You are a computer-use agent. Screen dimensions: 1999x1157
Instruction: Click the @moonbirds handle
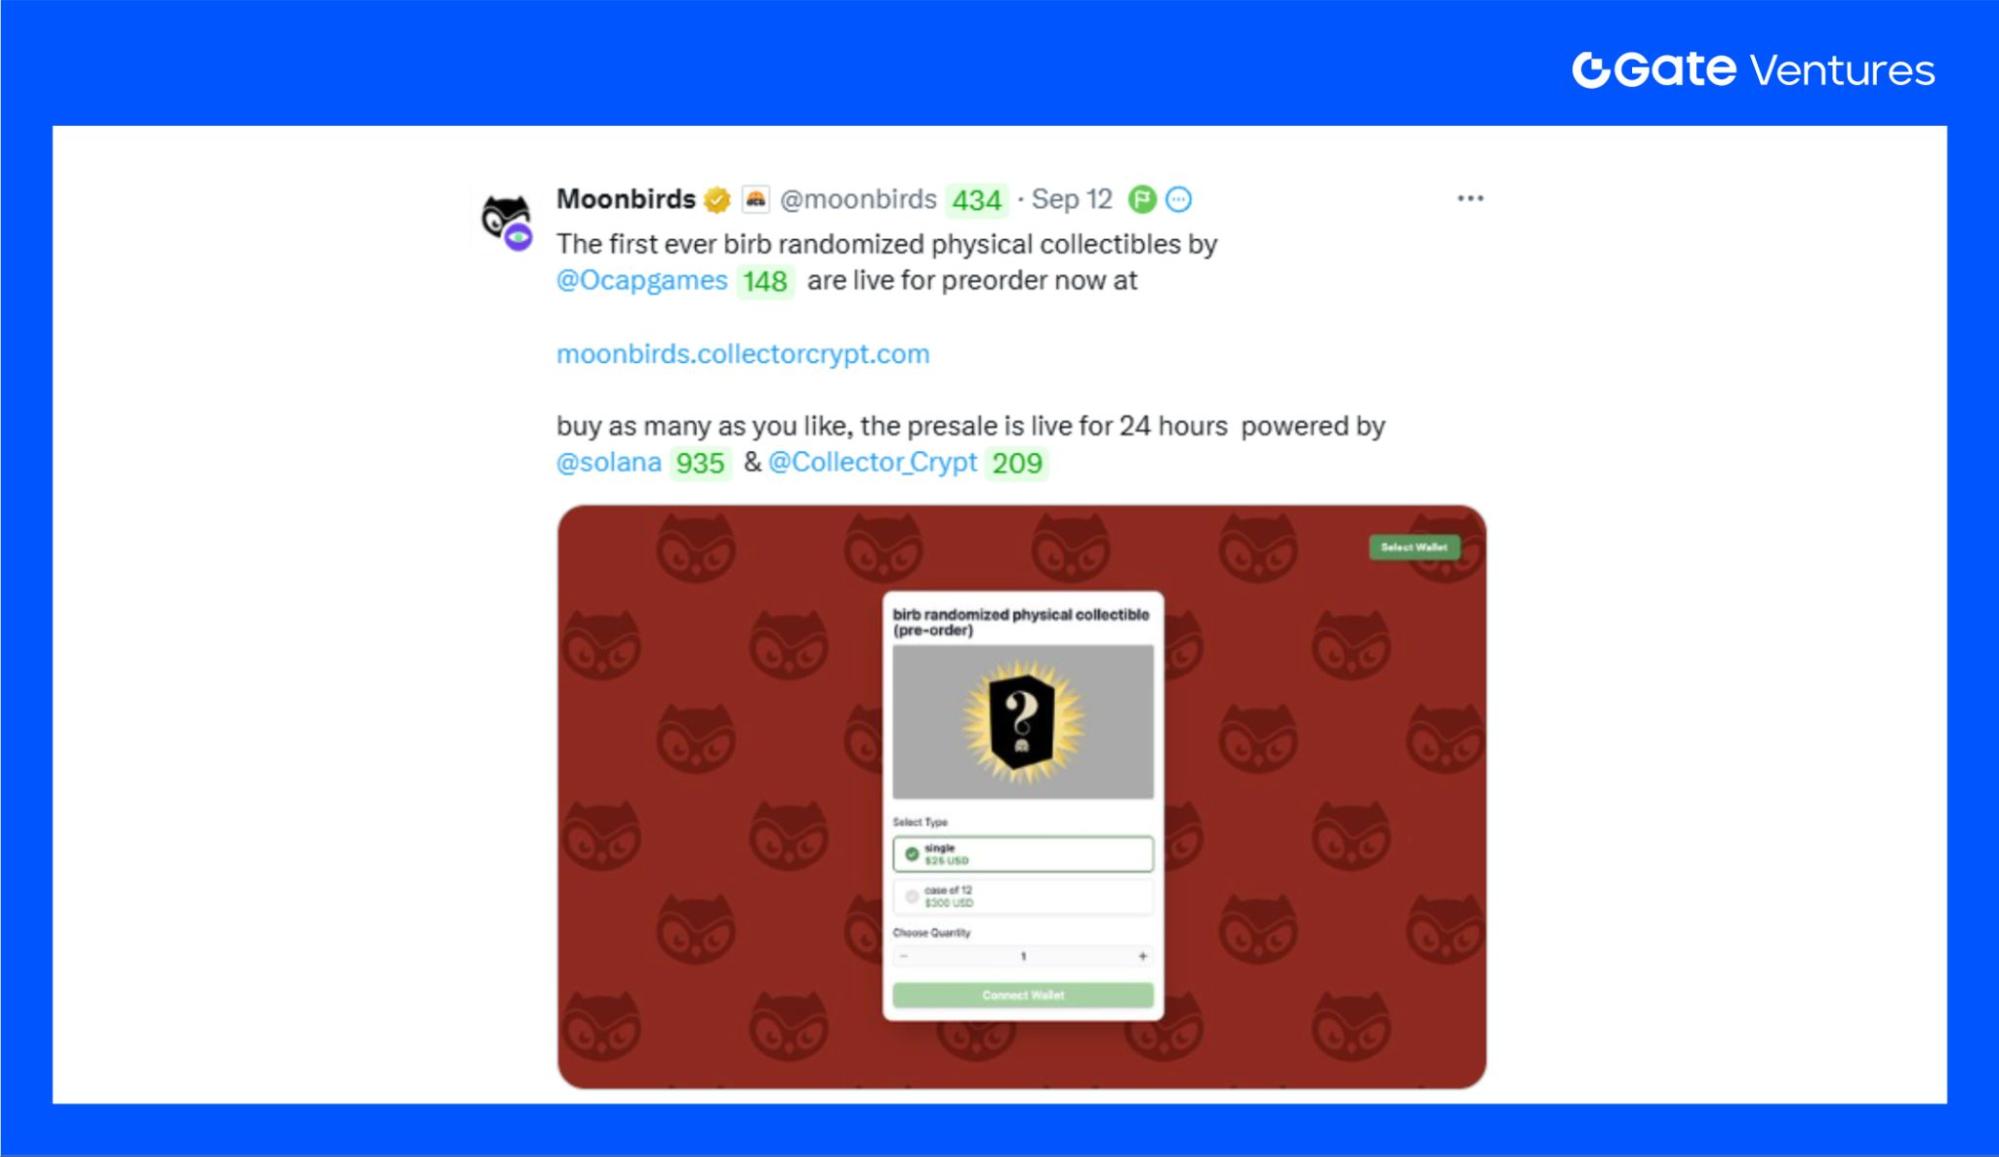[x=858, y=200]
